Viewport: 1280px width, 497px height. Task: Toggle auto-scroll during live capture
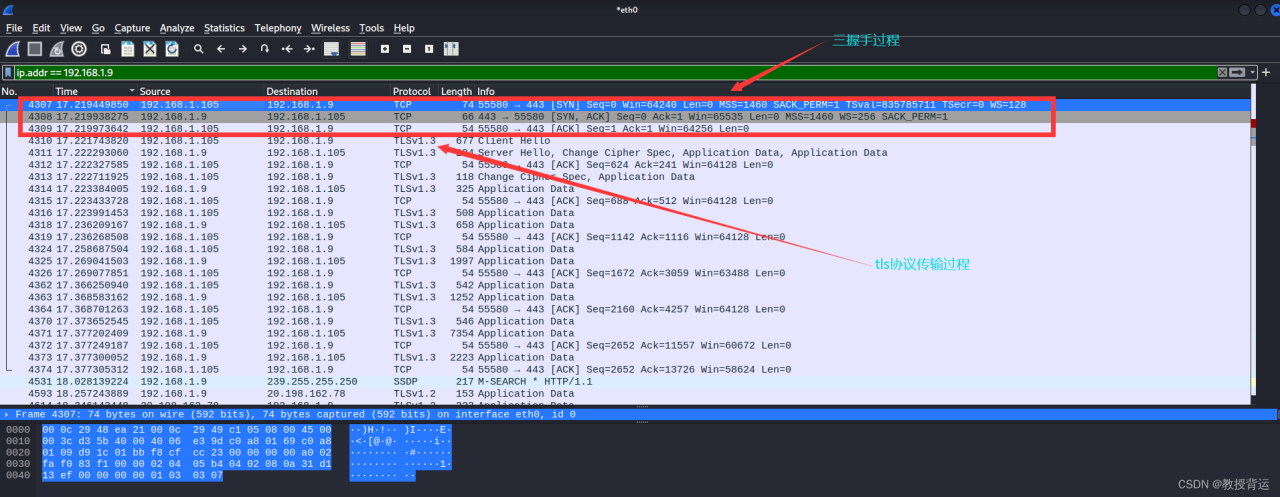(x=332, y=48)
